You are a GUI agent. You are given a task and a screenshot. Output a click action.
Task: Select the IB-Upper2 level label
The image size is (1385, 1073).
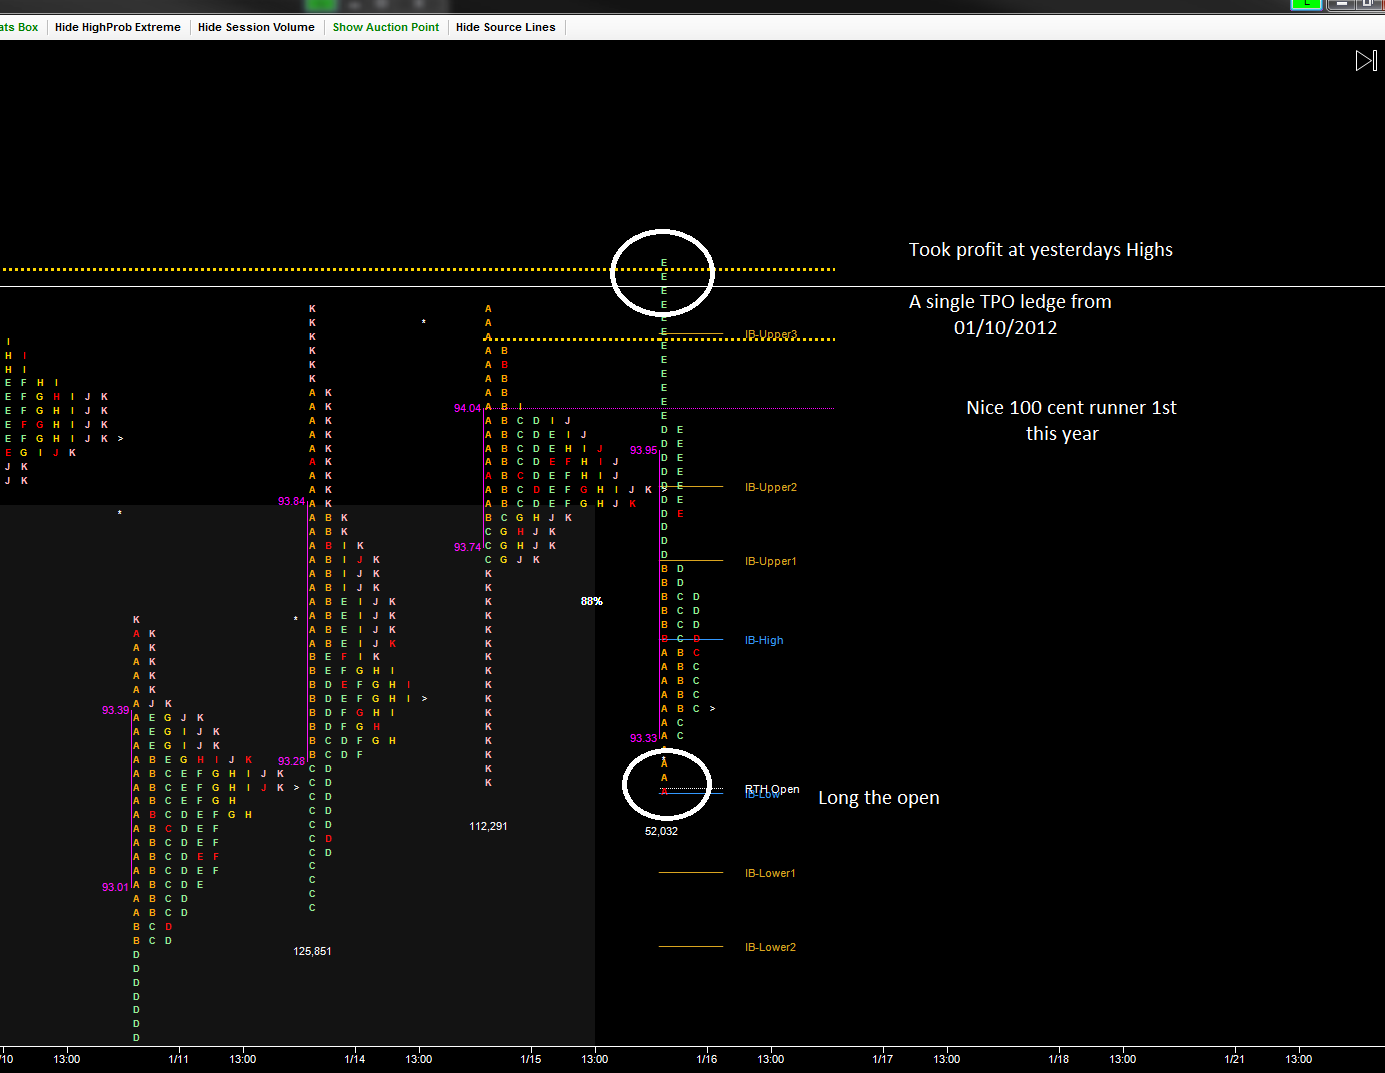pos(771,487)
